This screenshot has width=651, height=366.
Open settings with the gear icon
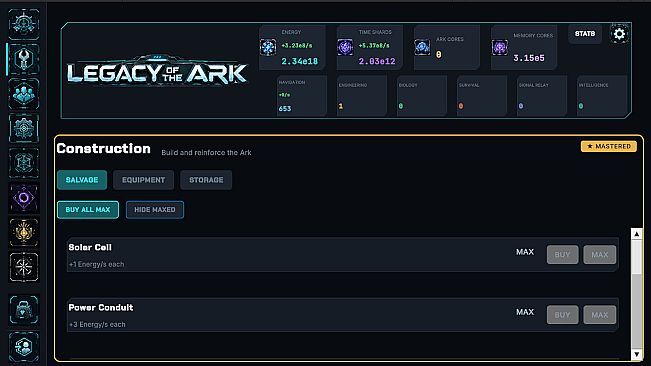(619, 34)
